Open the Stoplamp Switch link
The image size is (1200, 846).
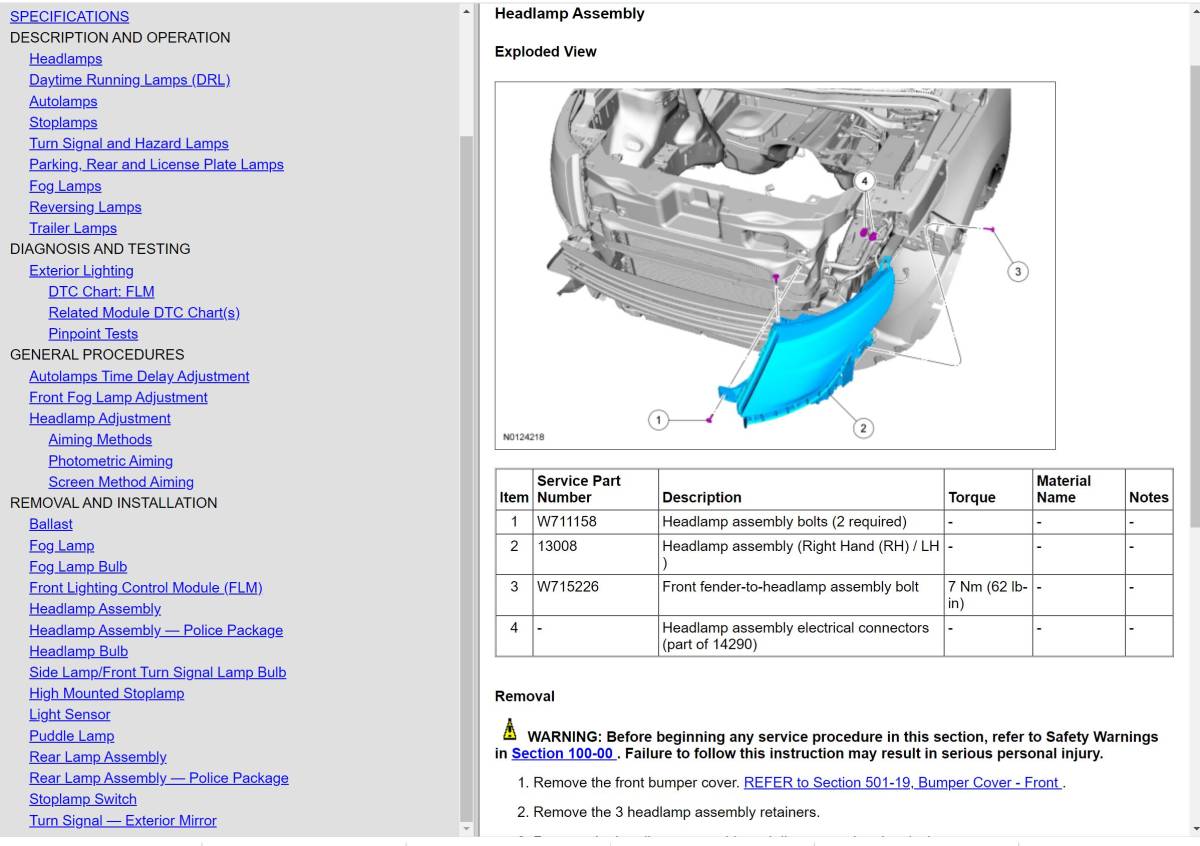click(x=82, y=799)
